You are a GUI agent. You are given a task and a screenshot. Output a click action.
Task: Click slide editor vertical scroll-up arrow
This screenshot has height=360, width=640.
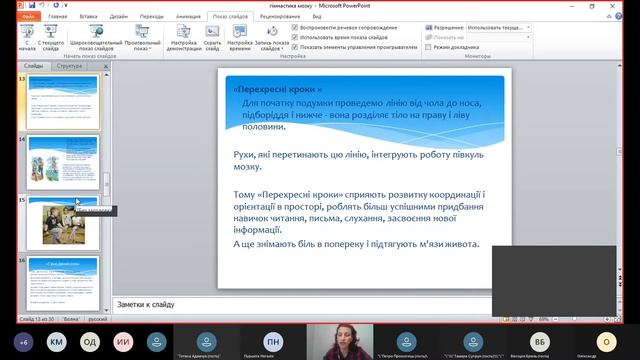(619, 65)
